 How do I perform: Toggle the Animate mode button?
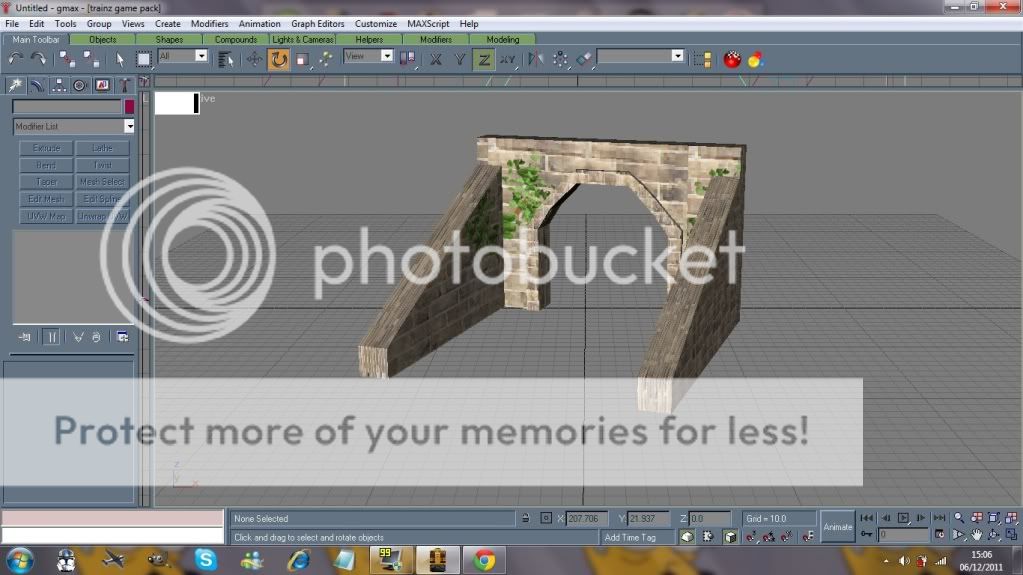point(837,527)
